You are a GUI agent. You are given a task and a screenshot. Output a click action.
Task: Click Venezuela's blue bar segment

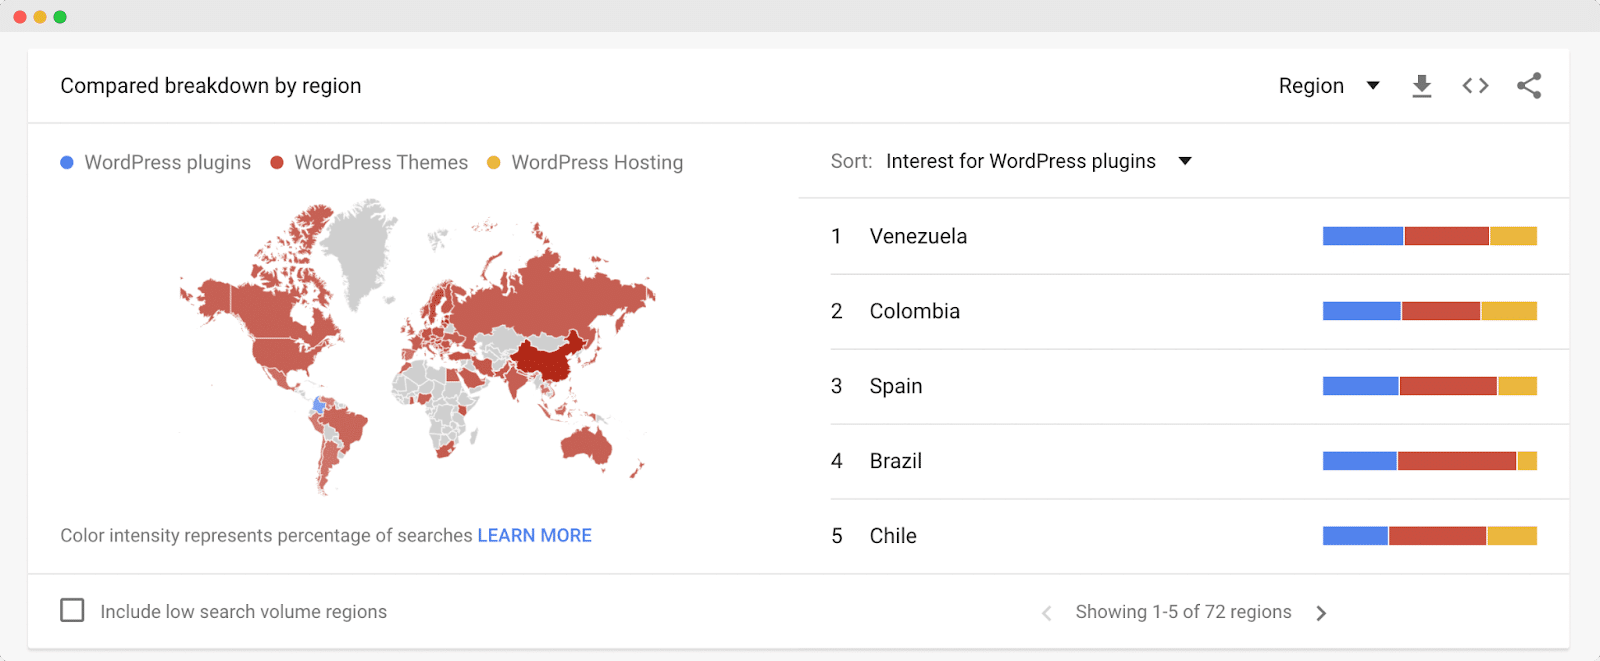pos(1363,236)
